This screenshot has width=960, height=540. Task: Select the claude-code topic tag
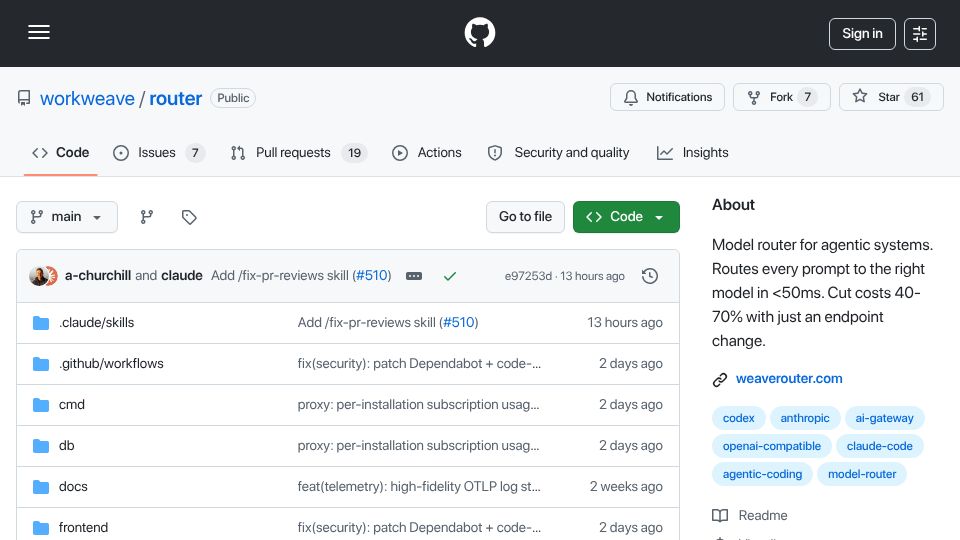(x=879, y=446)
